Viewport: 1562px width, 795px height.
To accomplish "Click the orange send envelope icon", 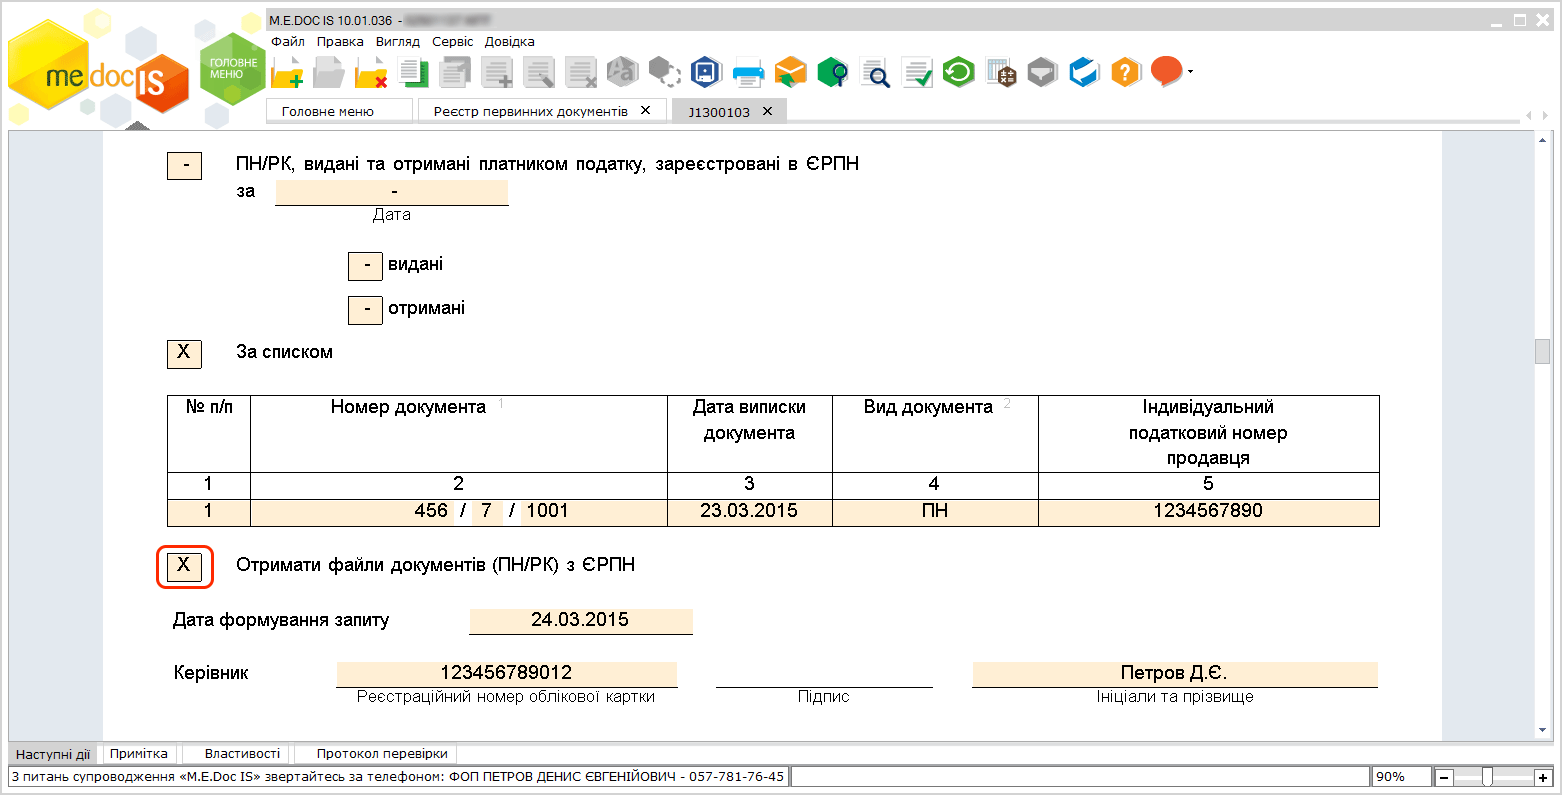I will pos(790,72).
